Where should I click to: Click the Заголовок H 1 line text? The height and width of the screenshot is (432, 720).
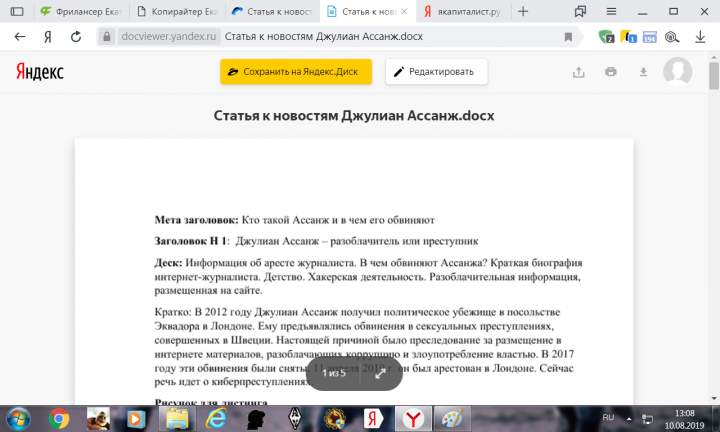pyautogui.click(x=316, y=241)
